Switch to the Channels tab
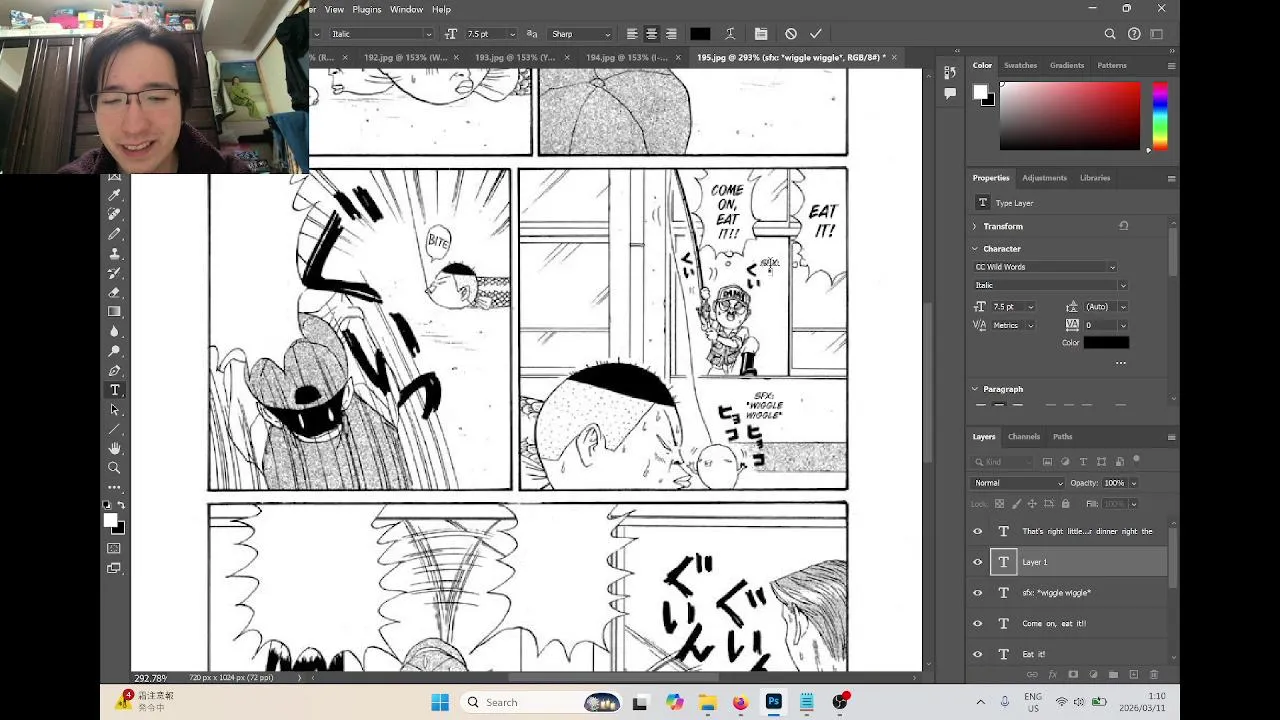 pos(1024,437)
